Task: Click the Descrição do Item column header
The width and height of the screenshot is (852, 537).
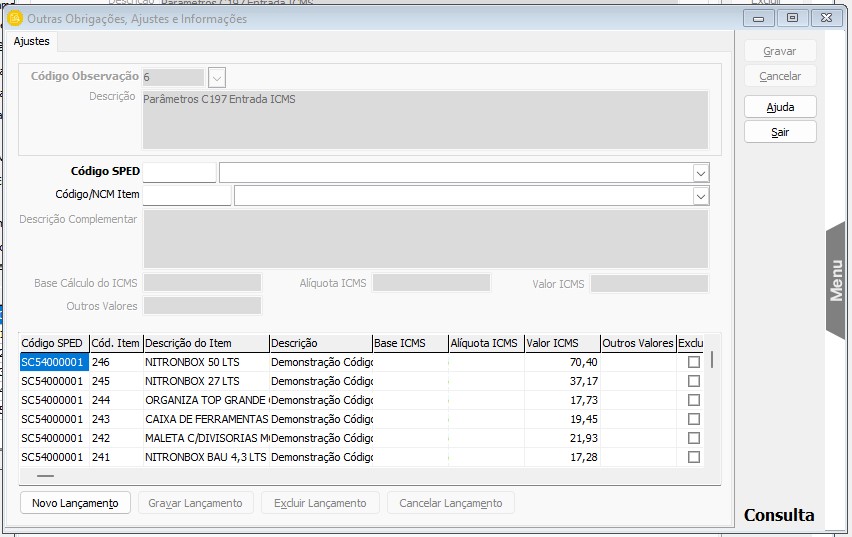Action: [x=206, y=343]
